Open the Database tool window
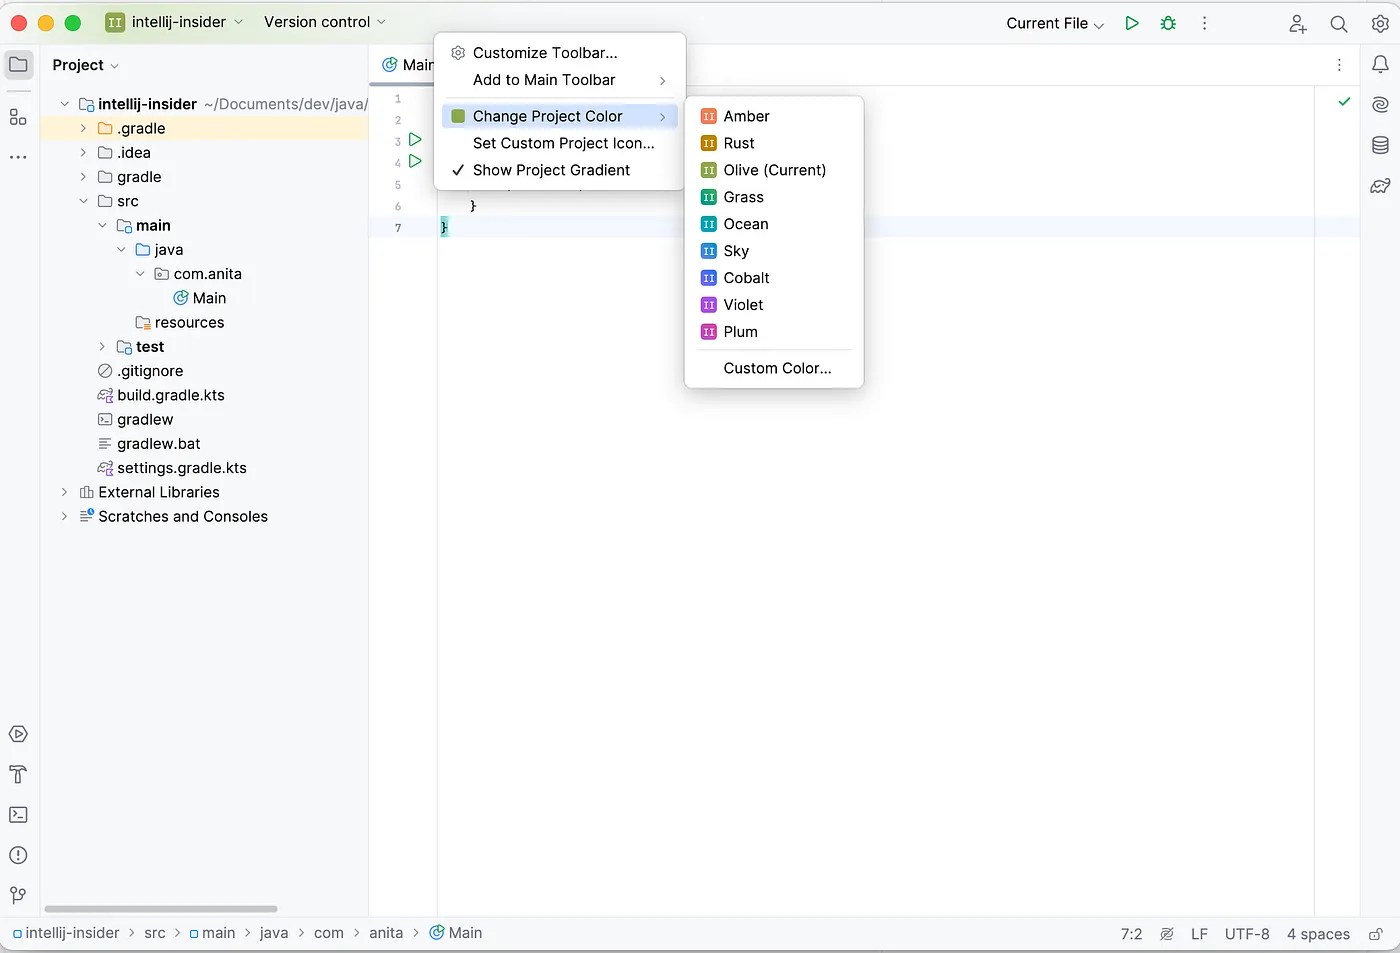The height and width of the screenshot is (953, 1400). pos(1381,144)
